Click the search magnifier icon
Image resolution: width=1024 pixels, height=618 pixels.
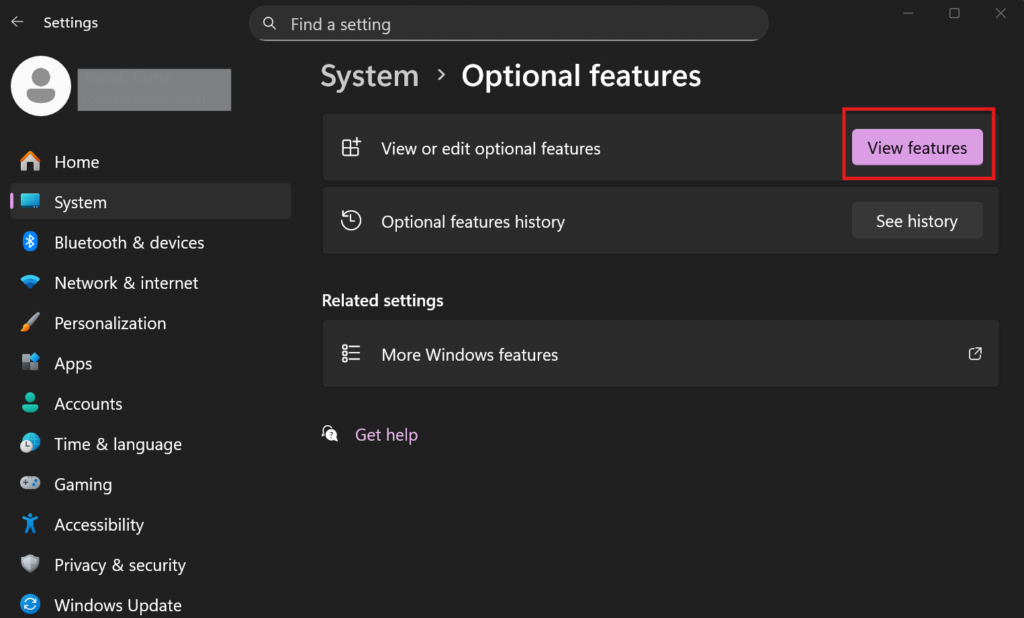(x=269, y=23)
